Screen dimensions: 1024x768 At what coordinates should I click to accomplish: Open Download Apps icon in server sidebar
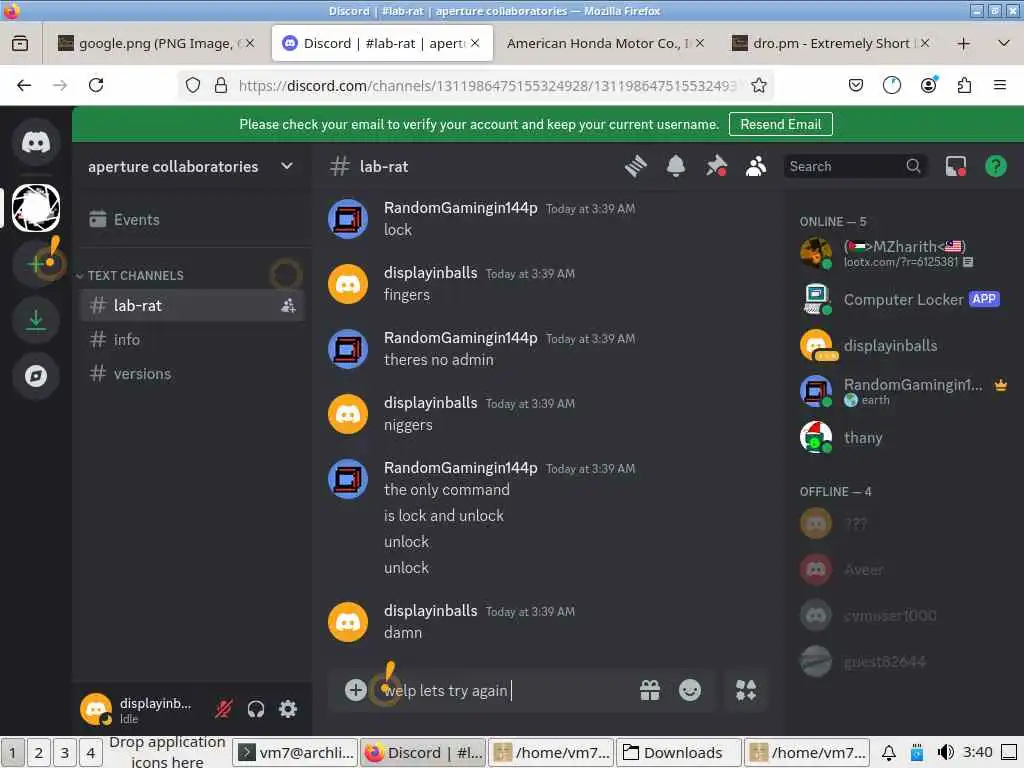pos(36,319)
